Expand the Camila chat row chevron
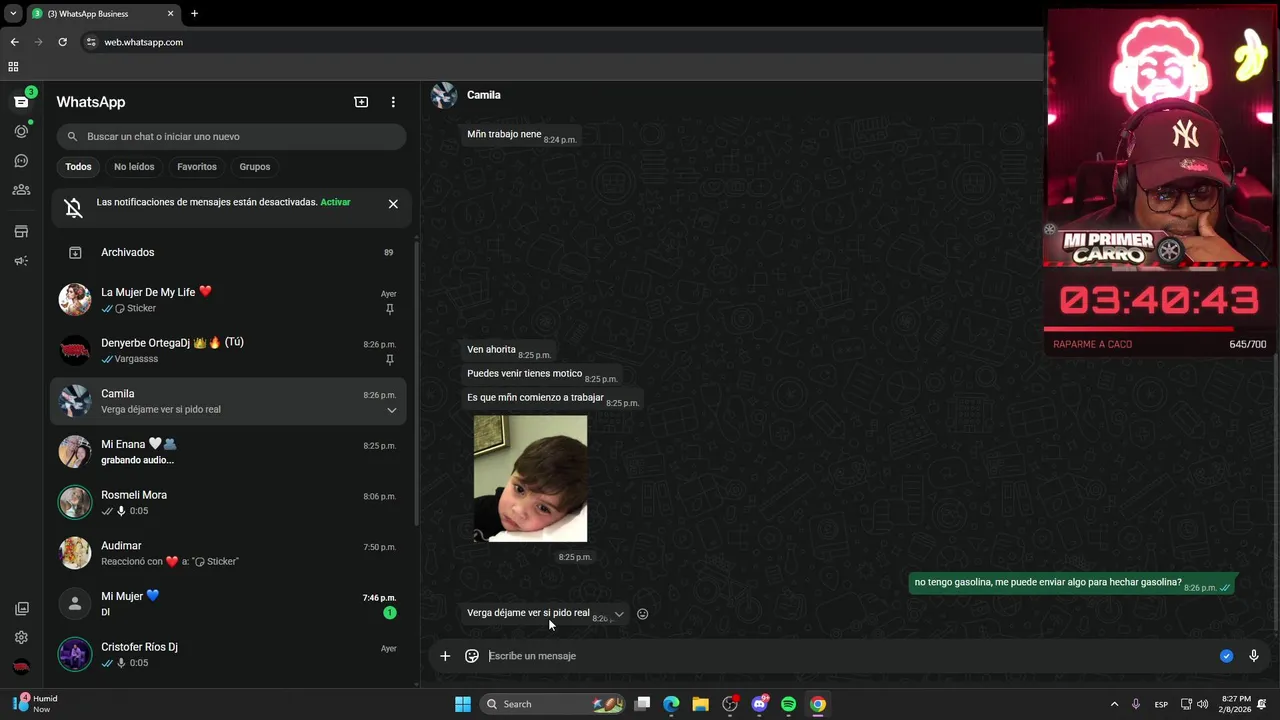The image size is (1280, 720). pos(391,410)
